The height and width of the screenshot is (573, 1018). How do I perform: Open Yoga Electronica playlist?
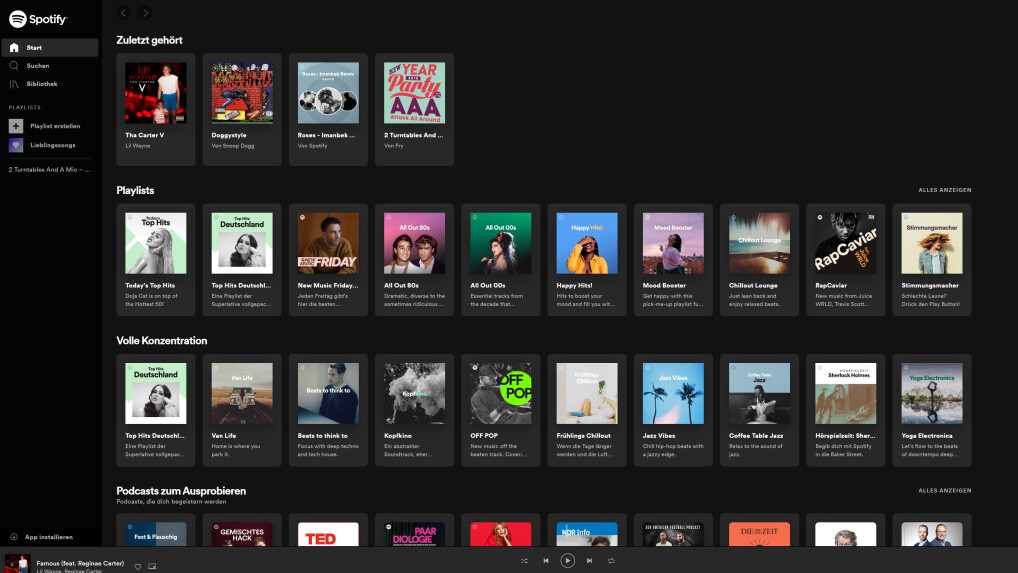pyautogui.click(x=932, y=410)
